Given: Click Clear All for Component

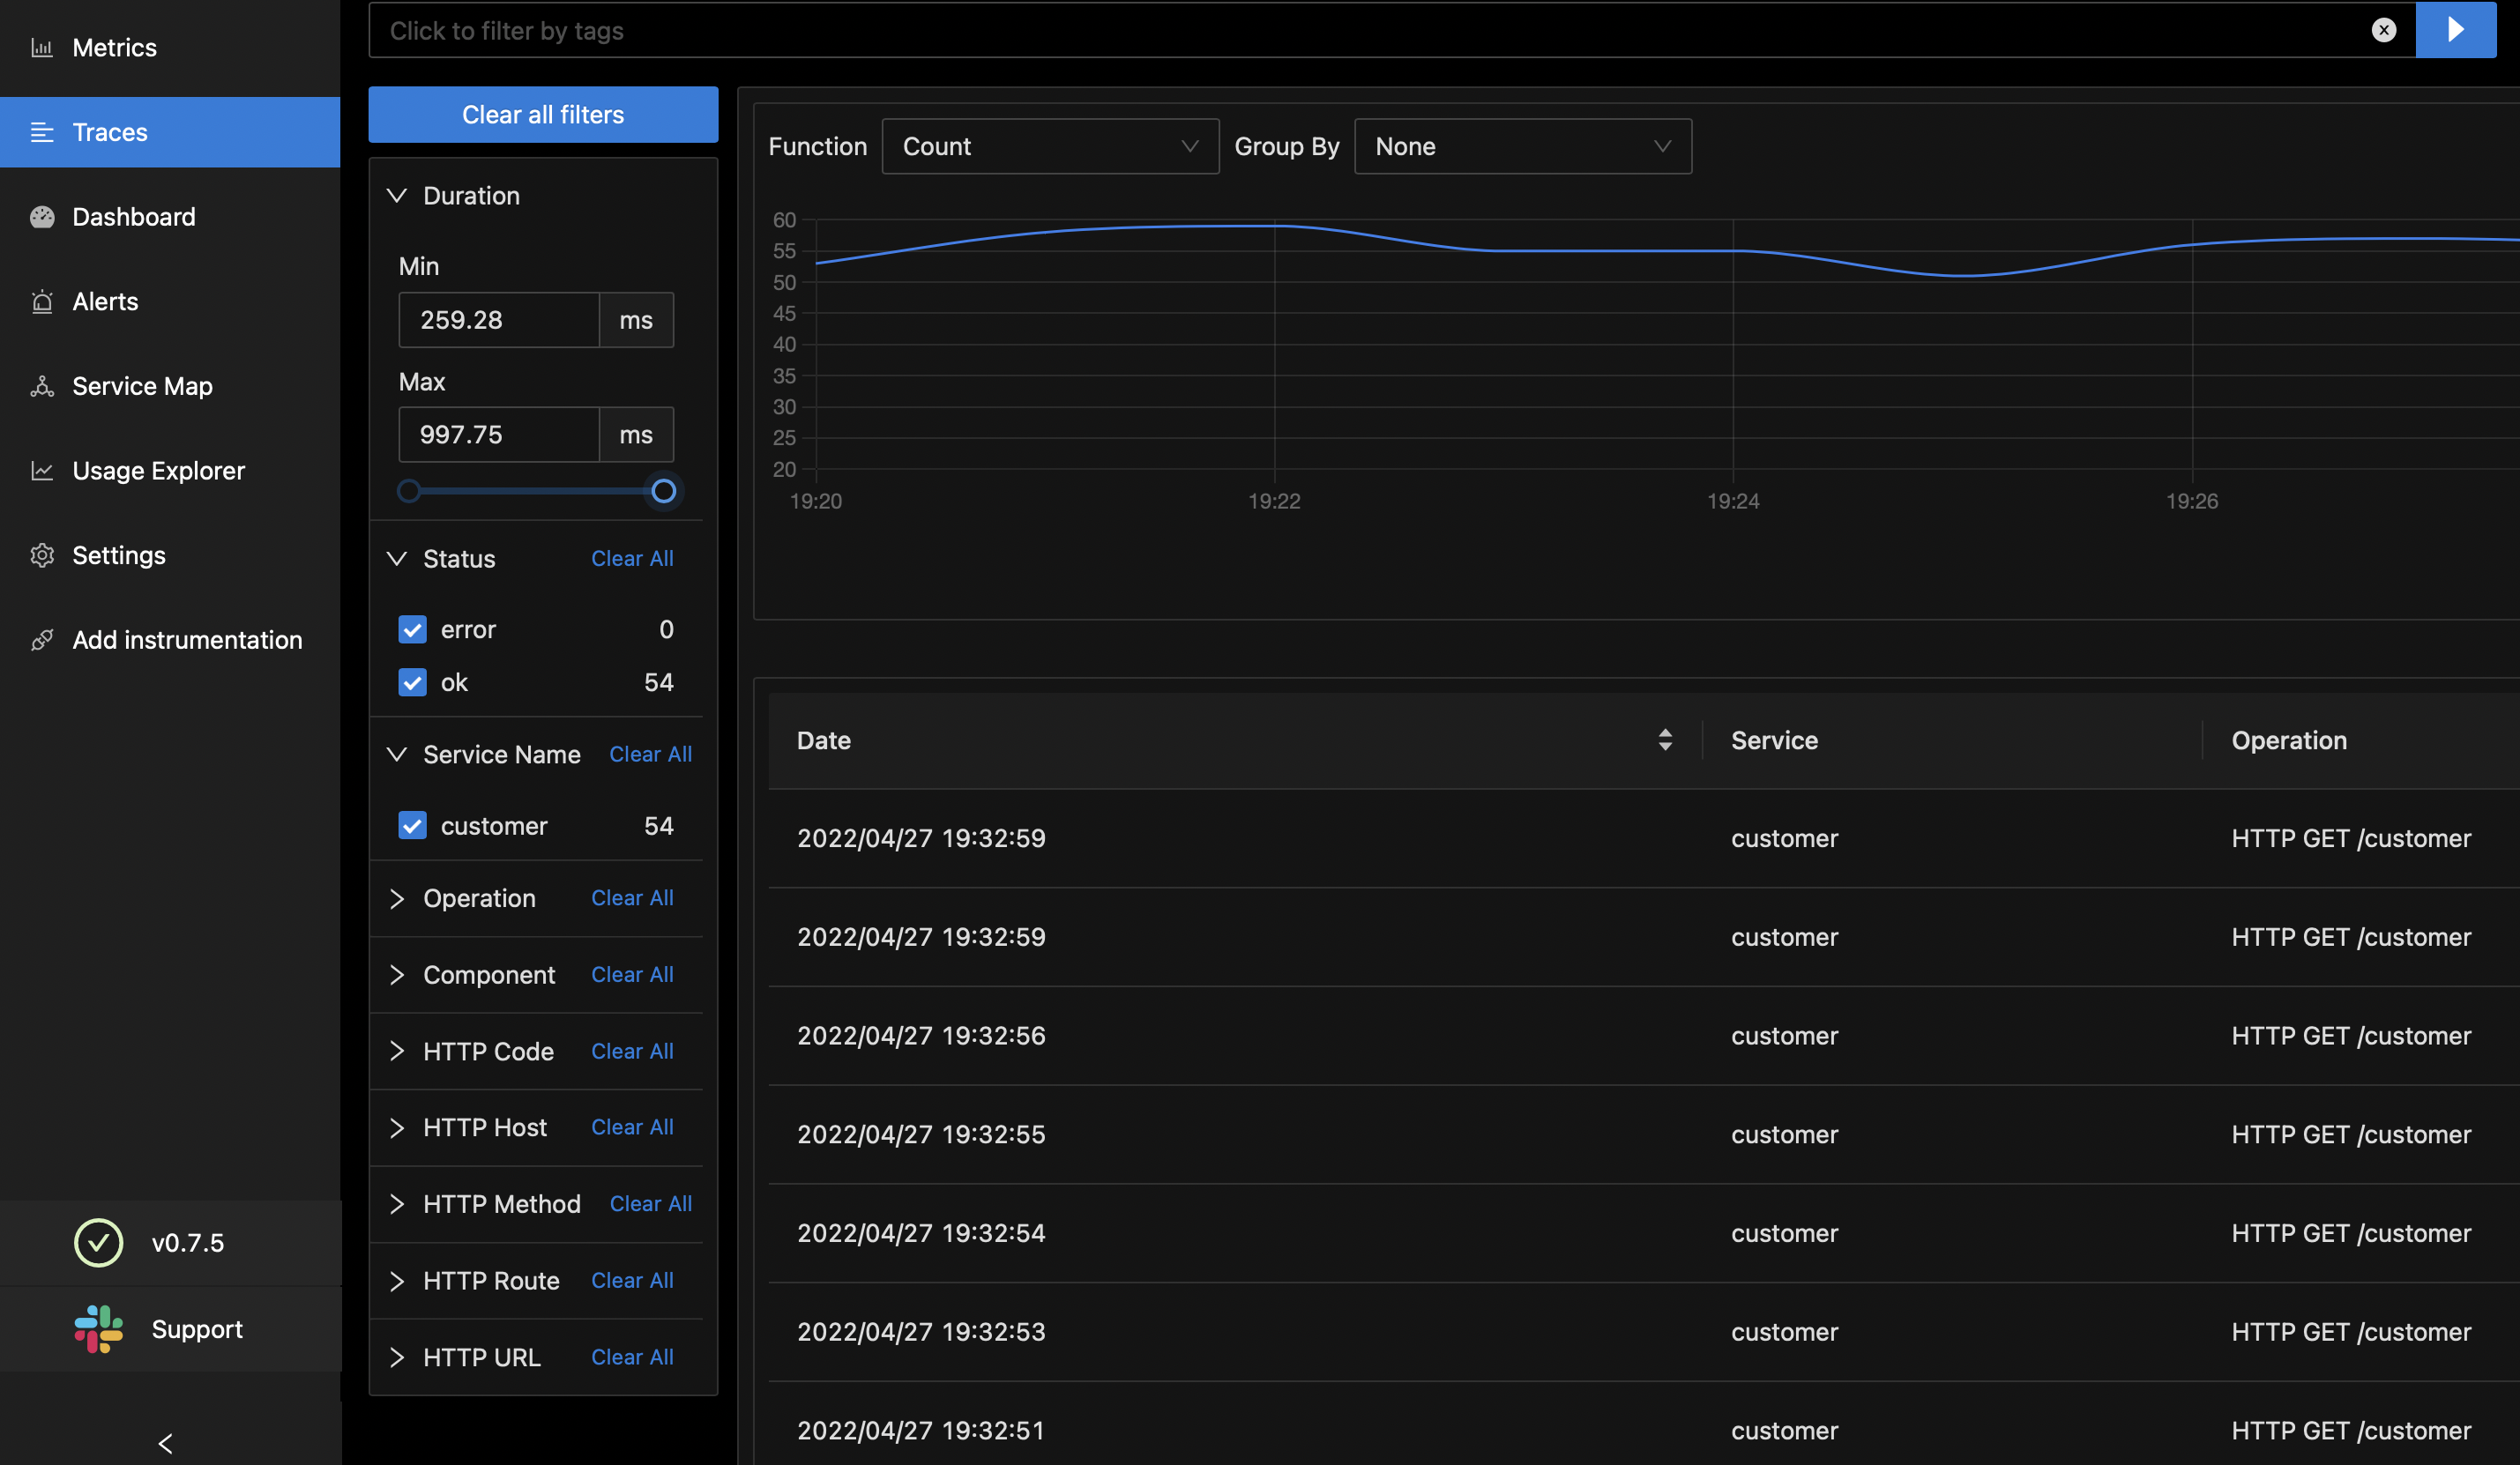Looking at the screenshot, I should click(x=632, y=974).
